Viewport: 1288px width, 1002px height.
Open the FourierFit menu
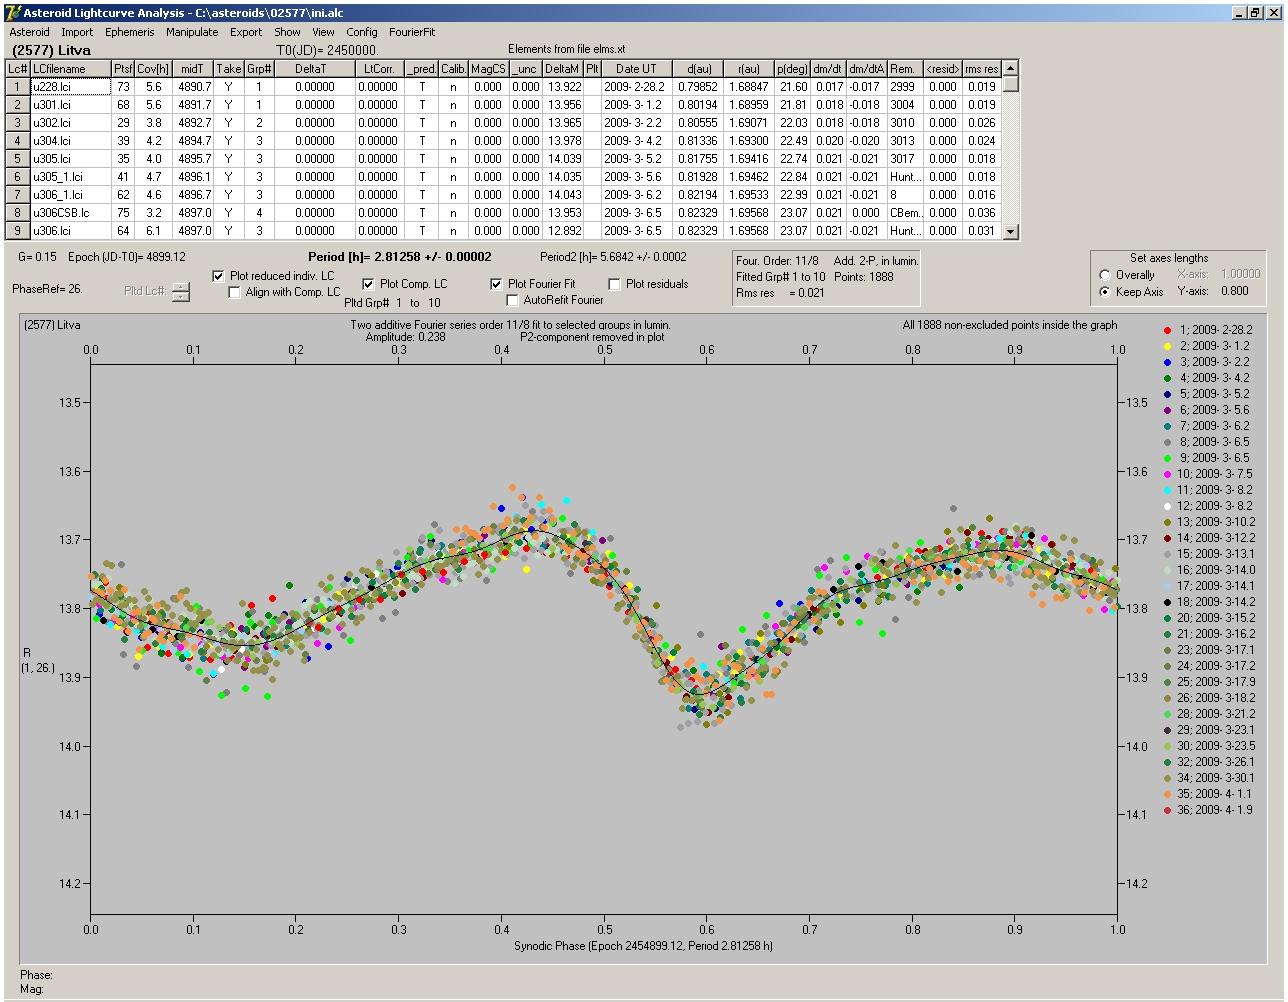pyautogui.click(x=412, y=32)
